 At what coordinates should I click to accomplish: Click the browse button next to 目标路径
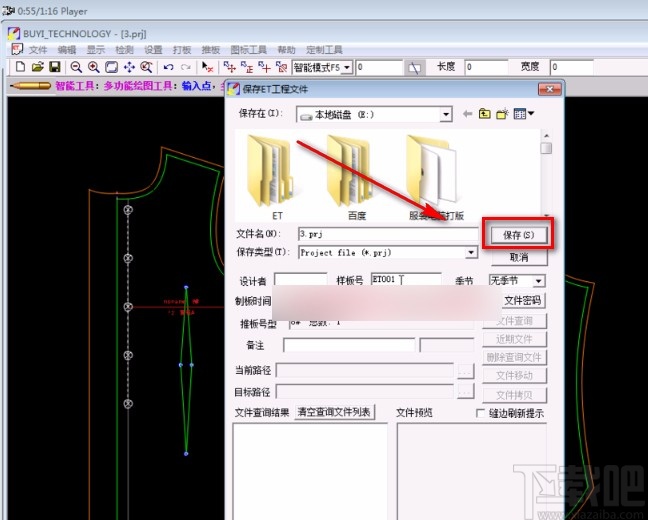pos(465,391)
